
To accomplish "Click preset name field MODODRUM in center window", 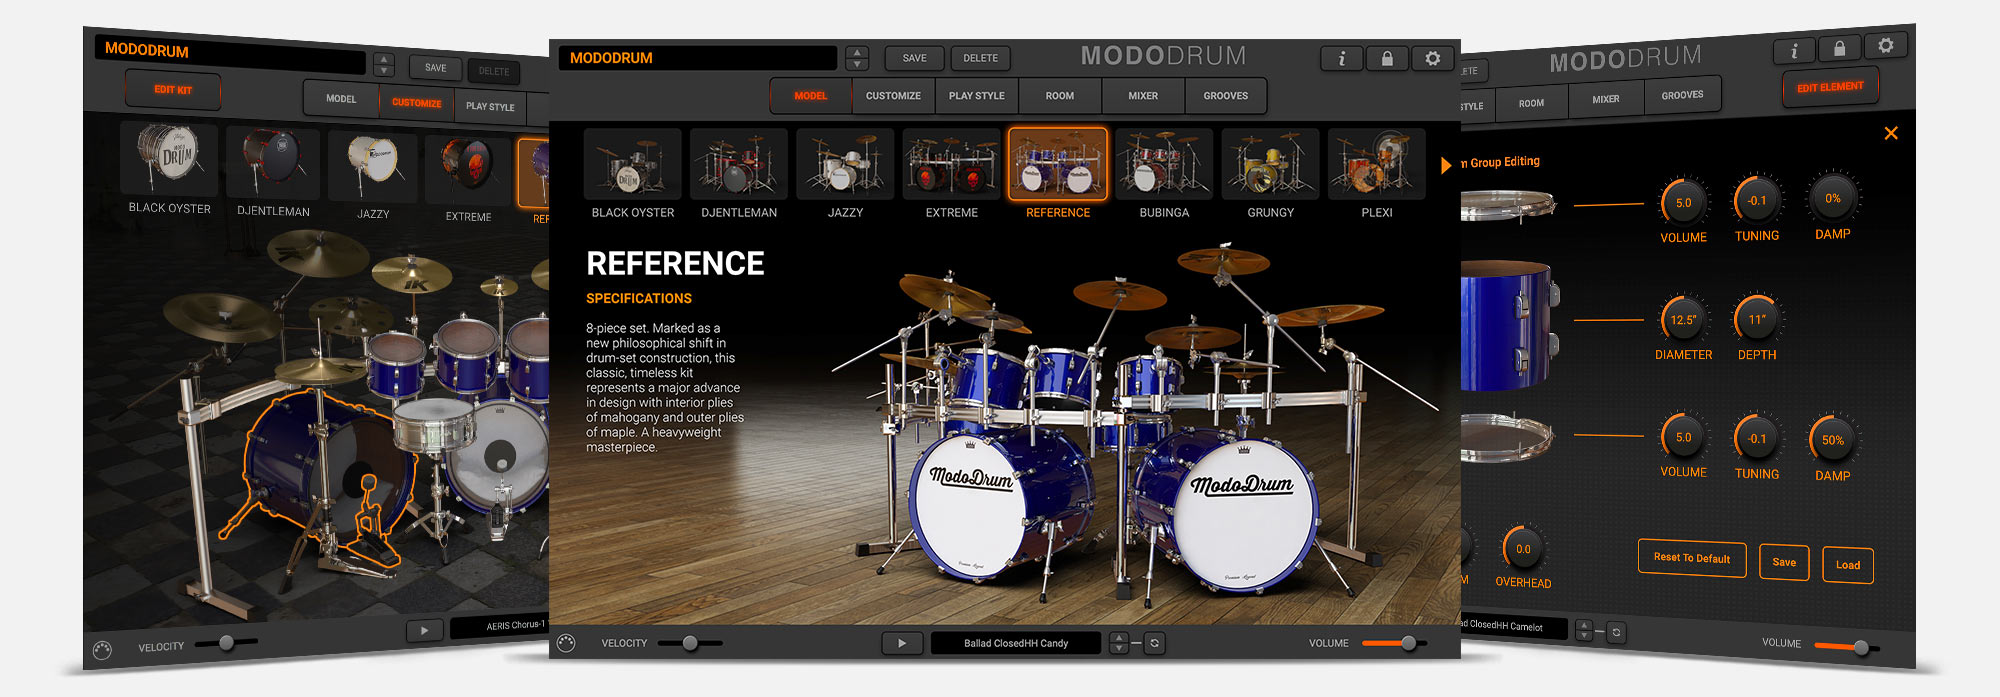I will click(x=698, y=58).
